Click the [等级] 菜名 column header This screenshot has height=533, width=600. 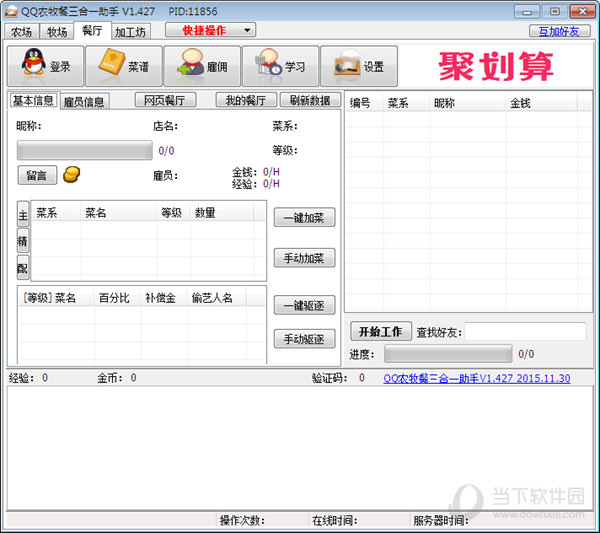coord(56,298)
